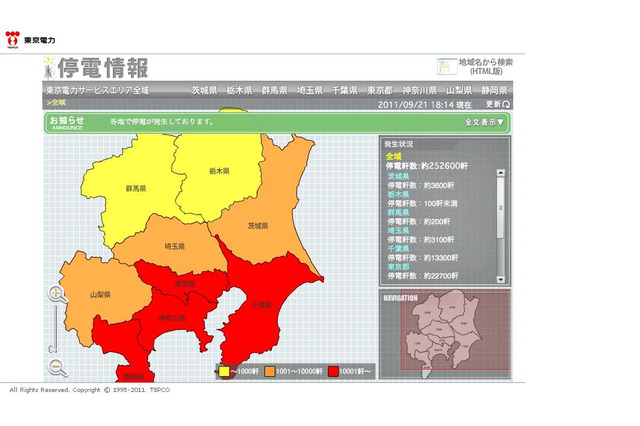
Task: Click 群馬県 link in status list
Action: [398, 212]
